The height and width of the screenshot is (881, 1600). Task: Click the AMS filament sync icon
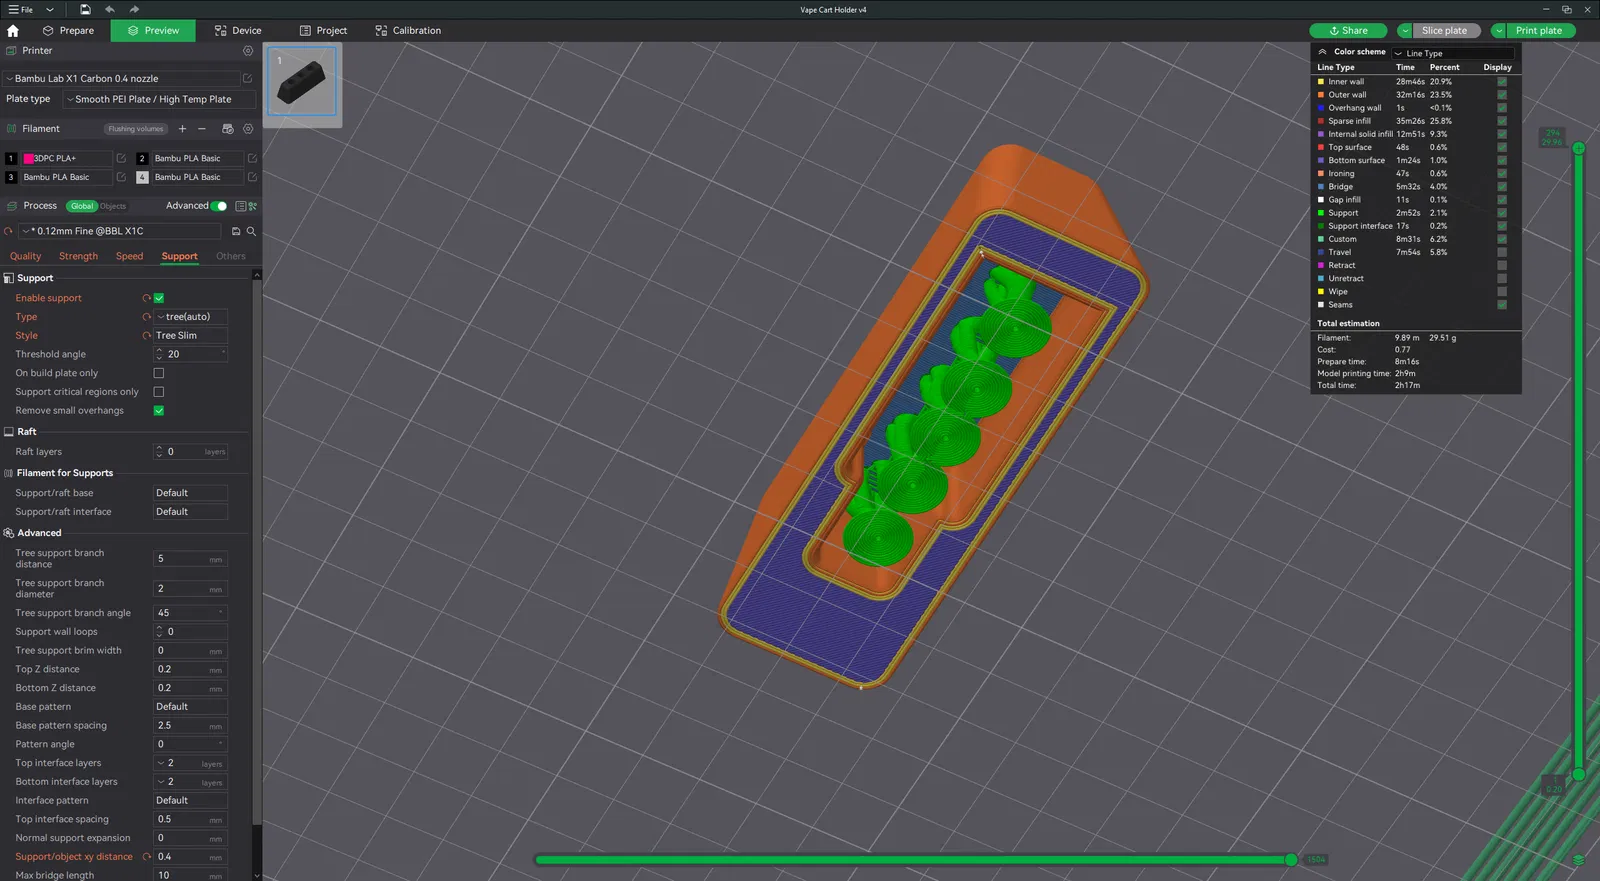click(x=227, y=129)
